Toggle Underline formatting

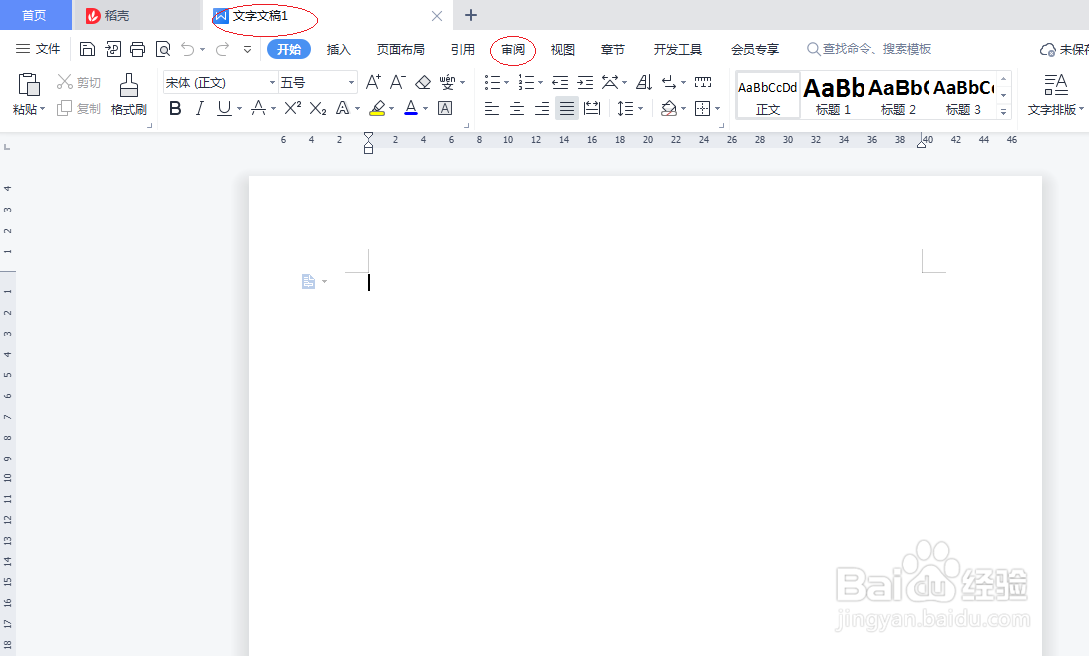click(224, 108)
